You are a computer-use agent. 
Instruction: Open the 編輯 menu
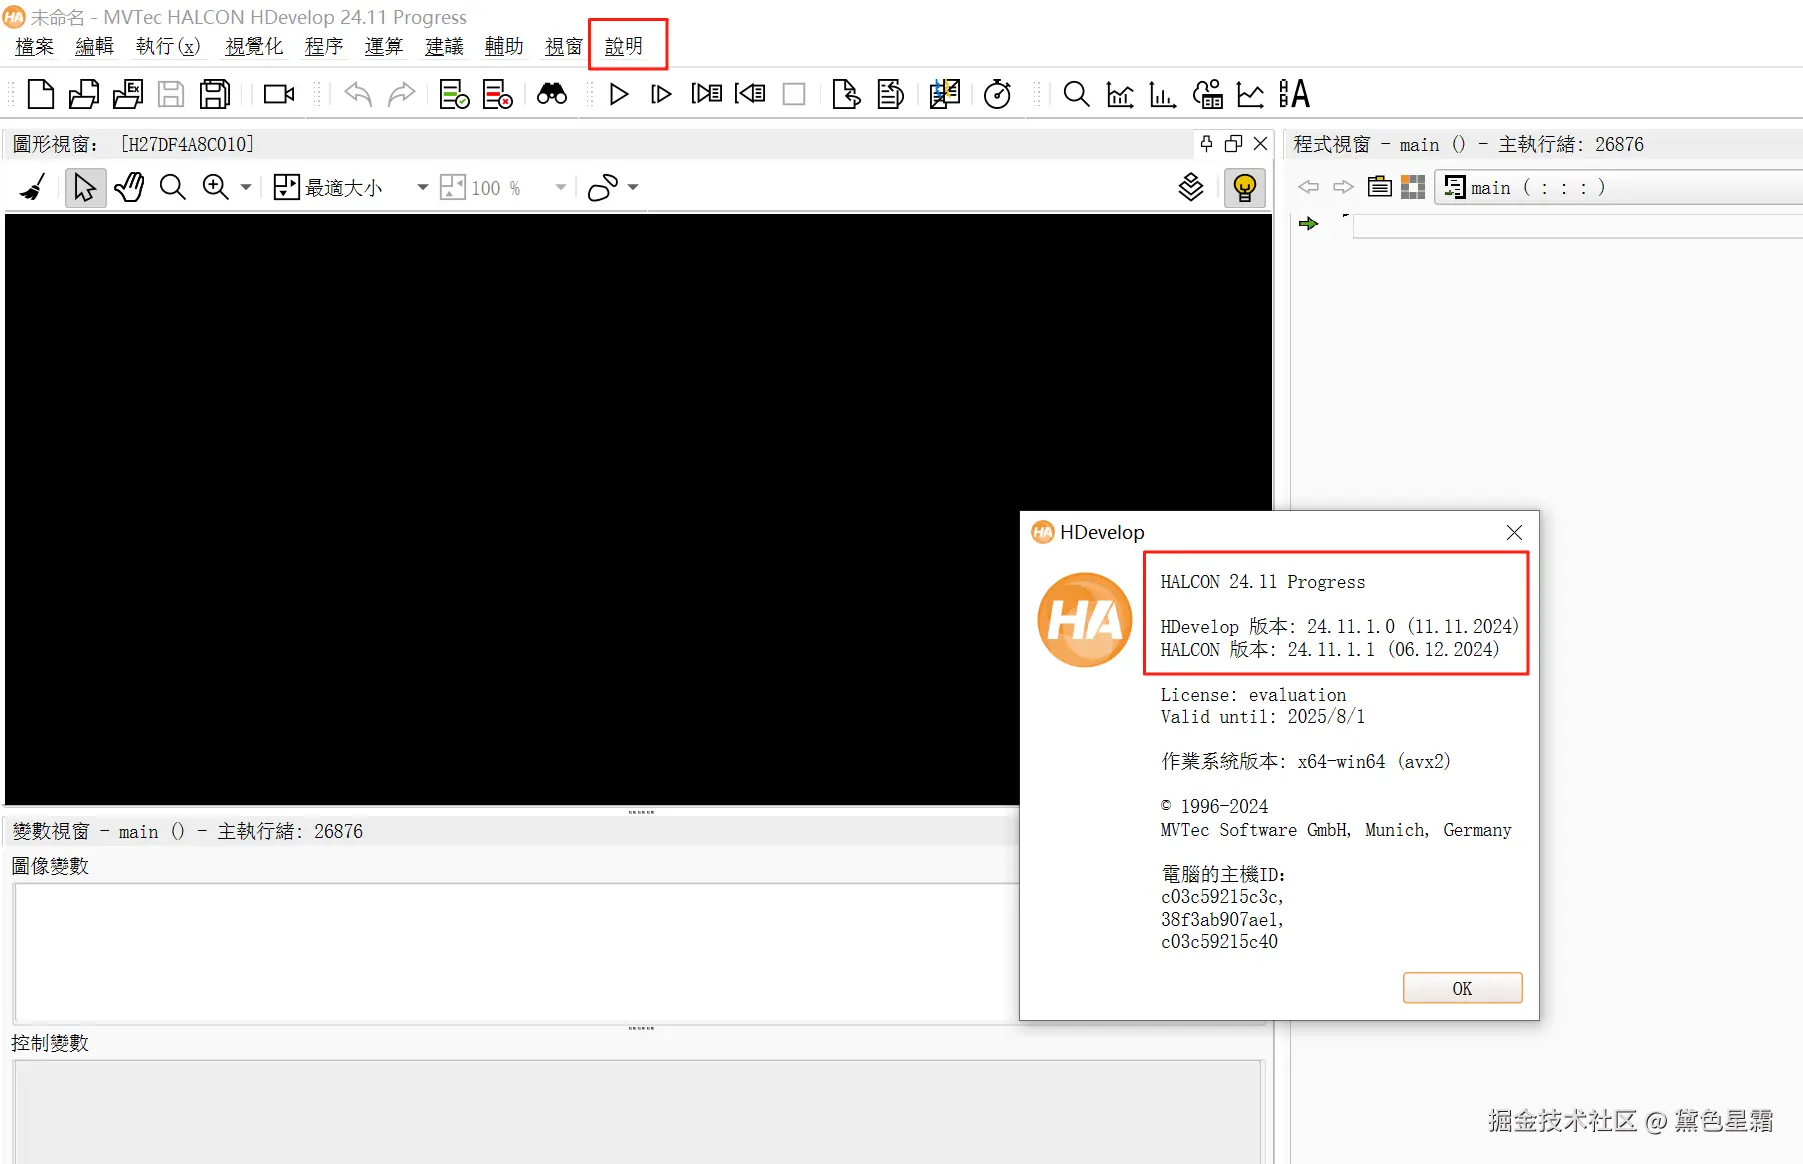point(95,46)
